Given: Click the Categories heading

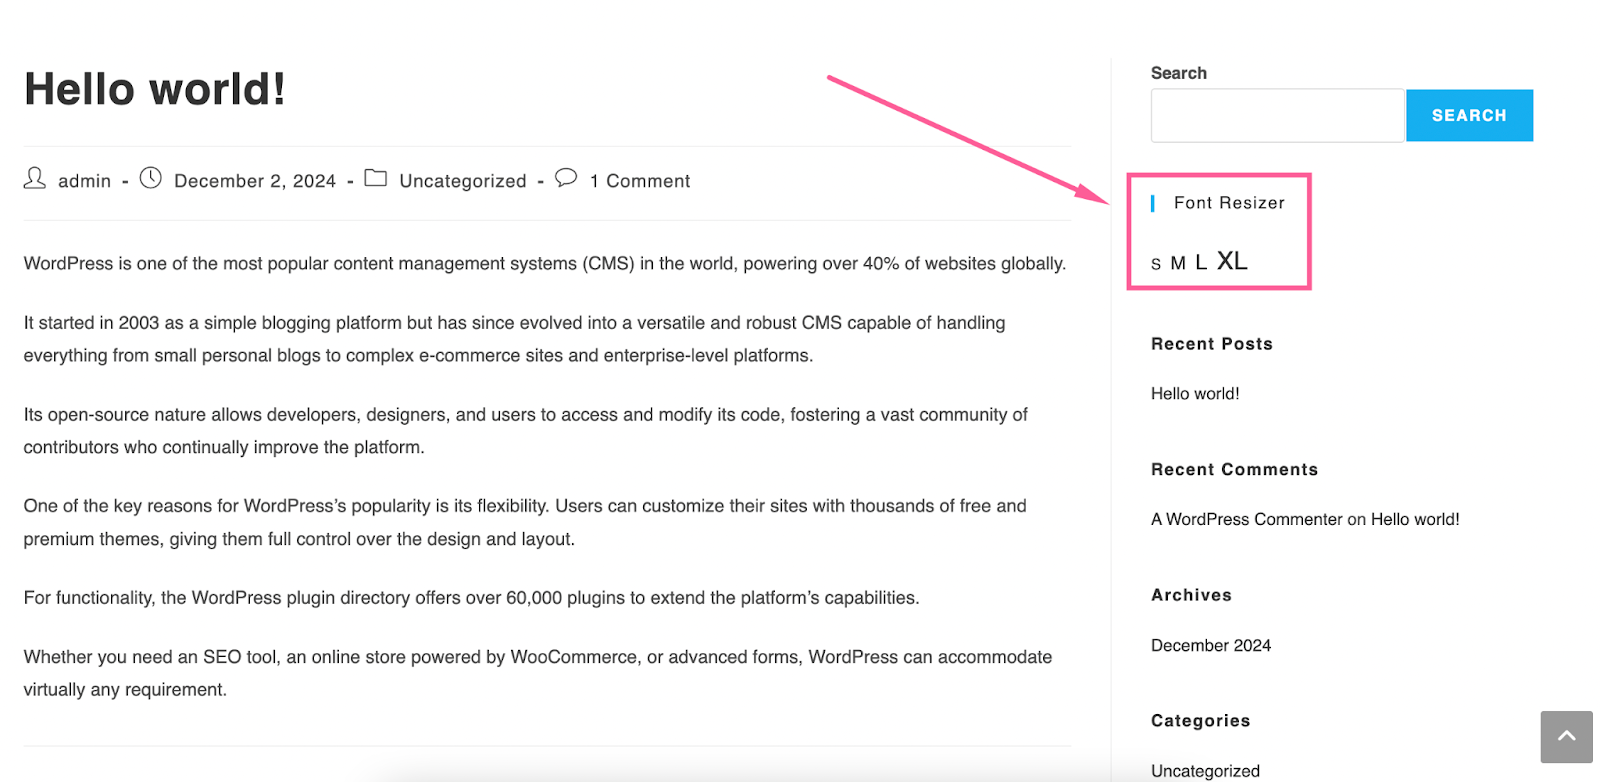Looking at the screenshot, I should 1200,721.
